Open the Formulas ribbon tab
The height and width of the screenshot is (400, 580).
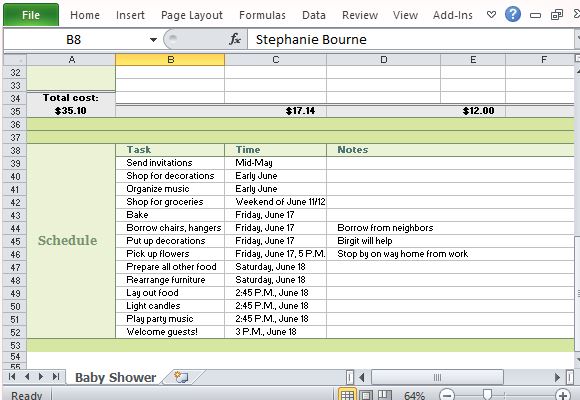coord(262,15)
